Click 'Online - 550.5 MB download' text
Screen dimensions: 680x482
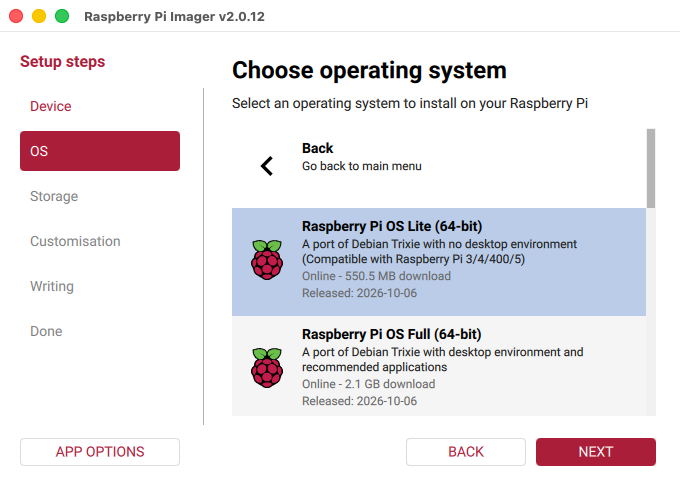pos(376,276)
